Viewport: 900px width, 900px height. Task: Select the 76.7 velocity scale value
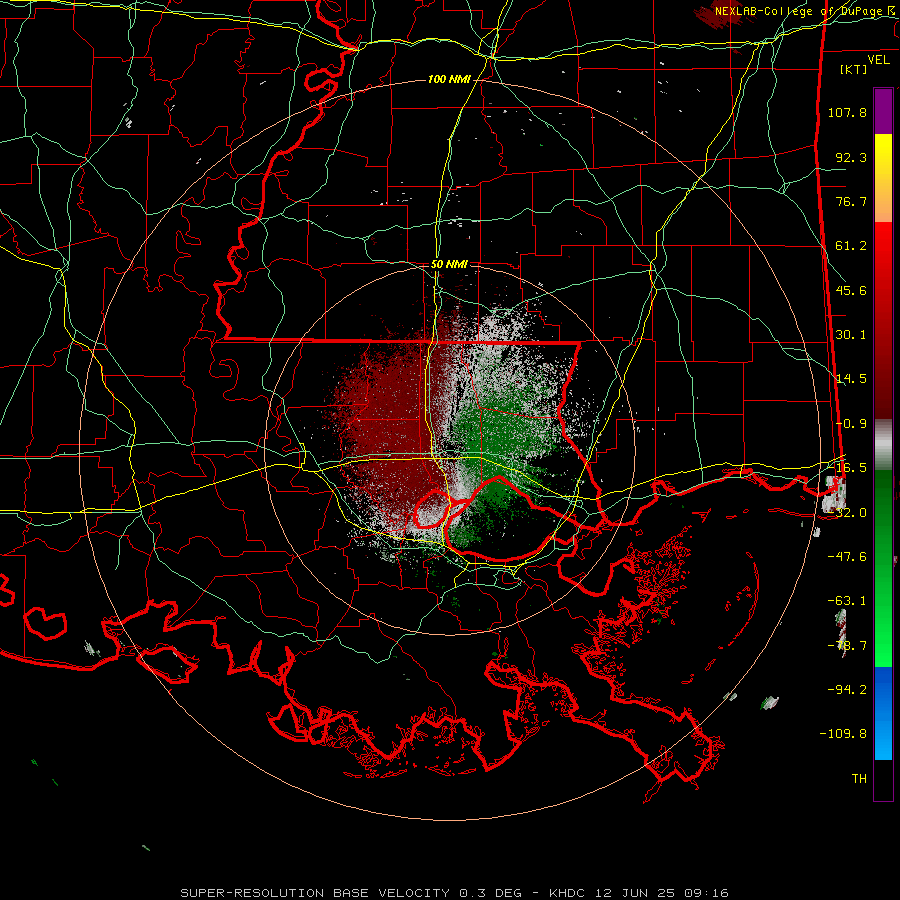[851, 201]
